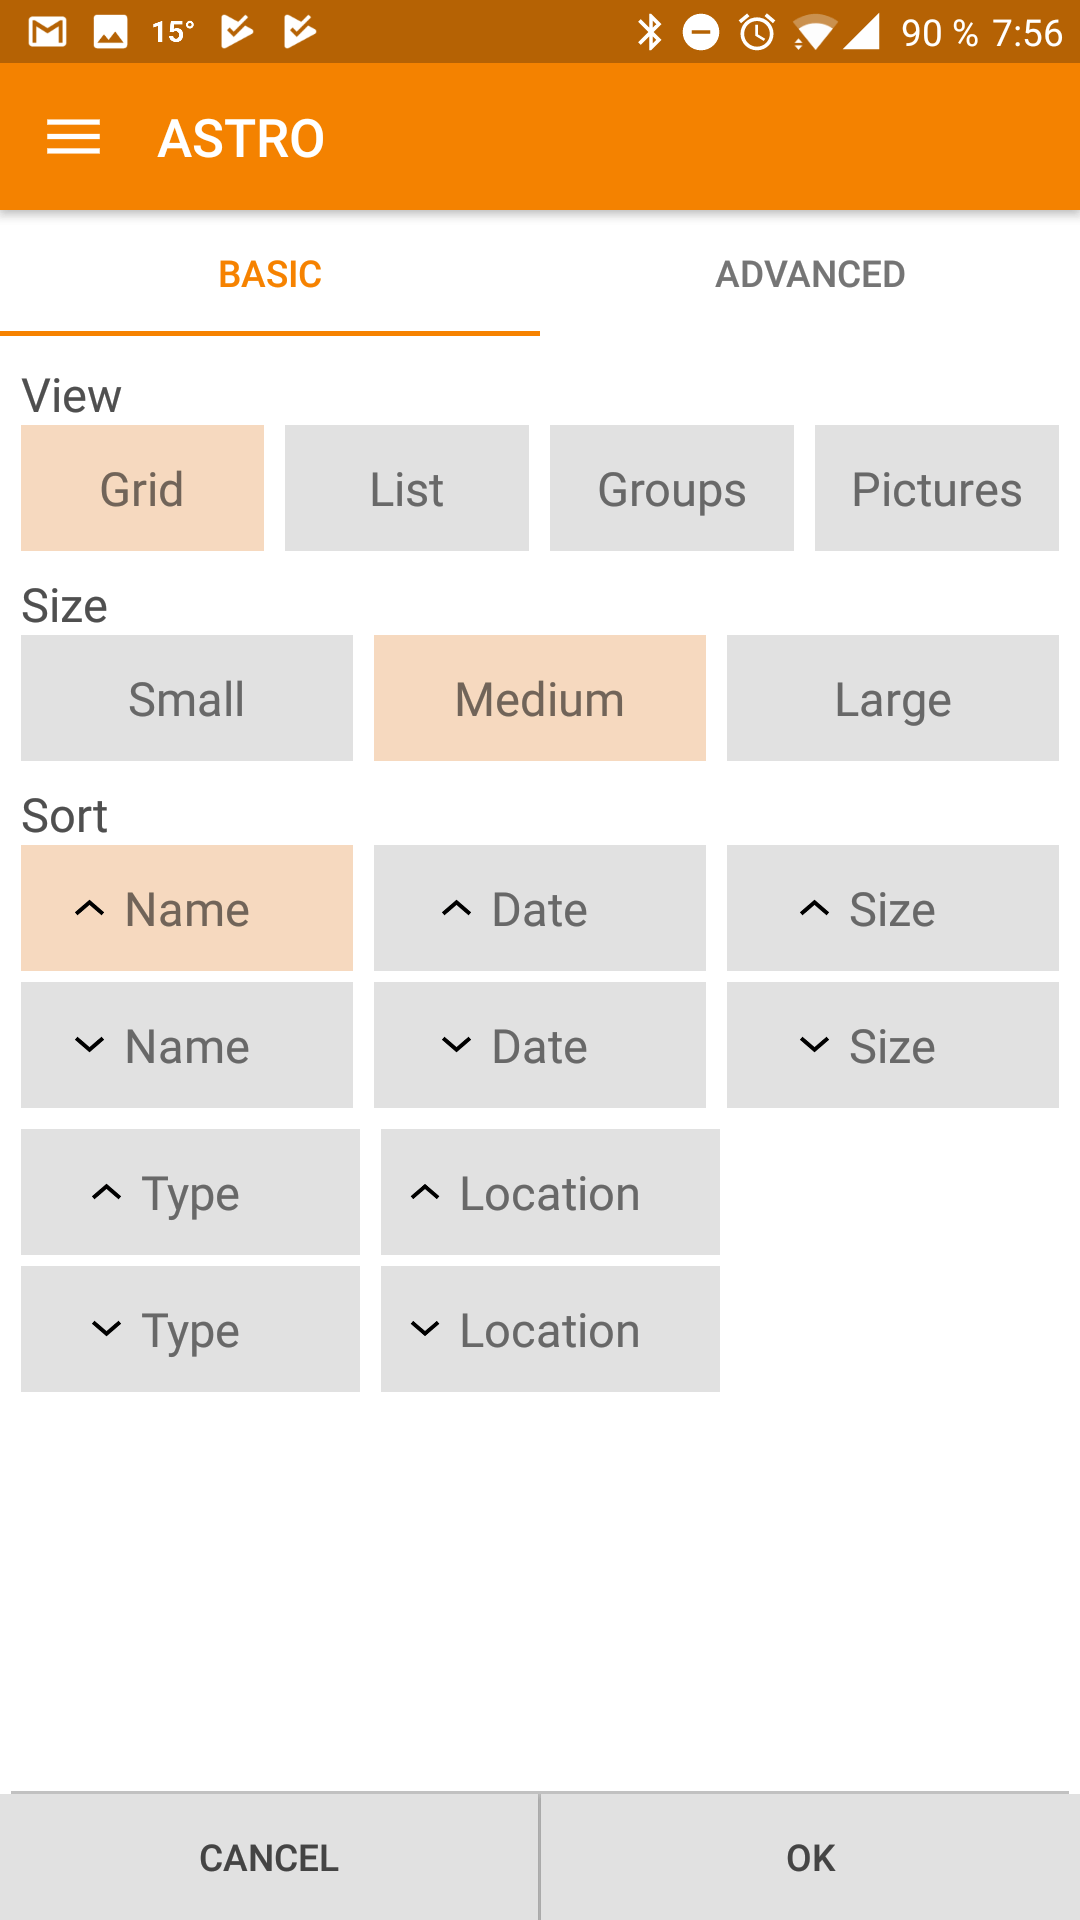Choose the Pictures view option

pos(937,488)
